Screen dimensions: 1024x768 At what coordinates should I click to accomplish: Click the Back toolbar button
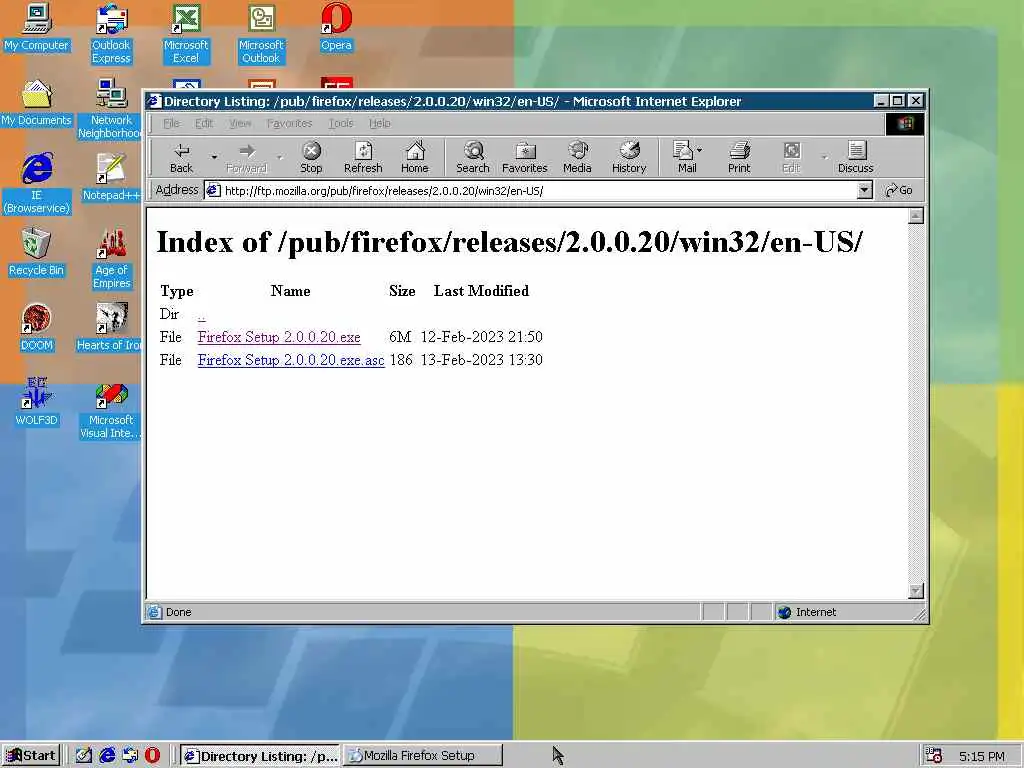tap(181, 157)
